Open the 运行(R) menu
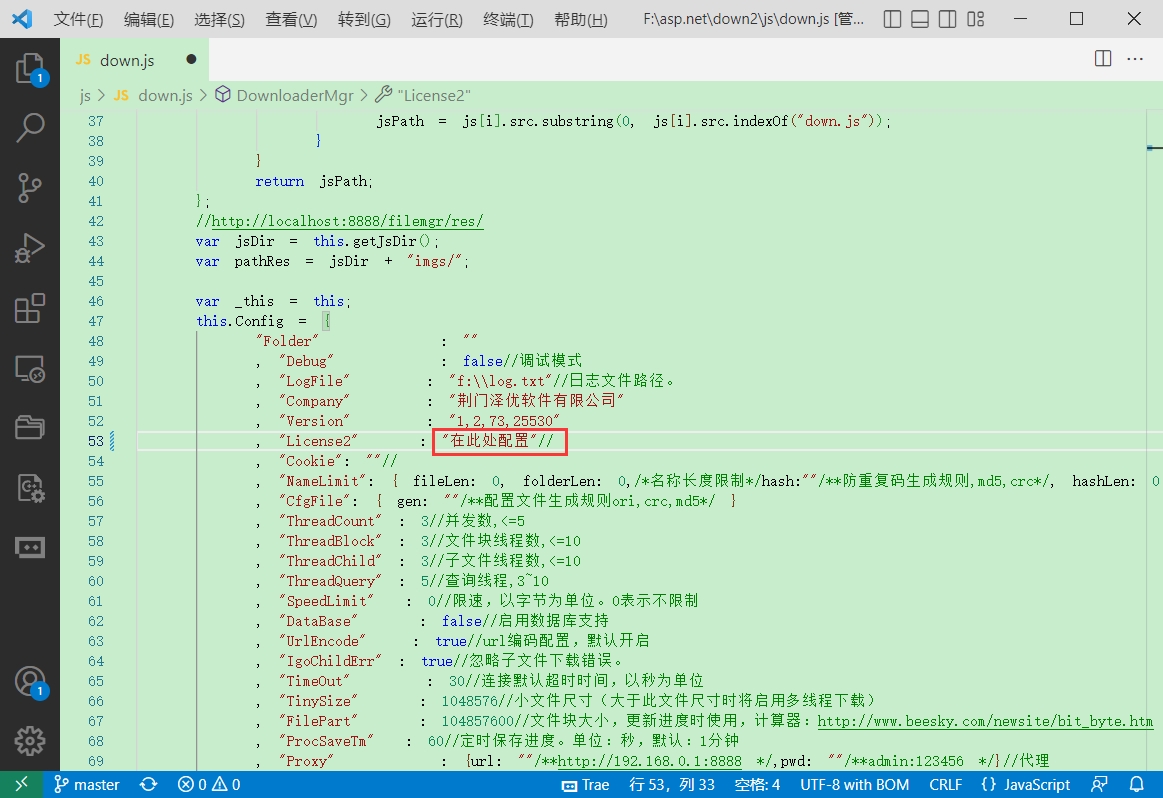The width and height of the screenshot is (1163, 798). [x=436, y=19]
